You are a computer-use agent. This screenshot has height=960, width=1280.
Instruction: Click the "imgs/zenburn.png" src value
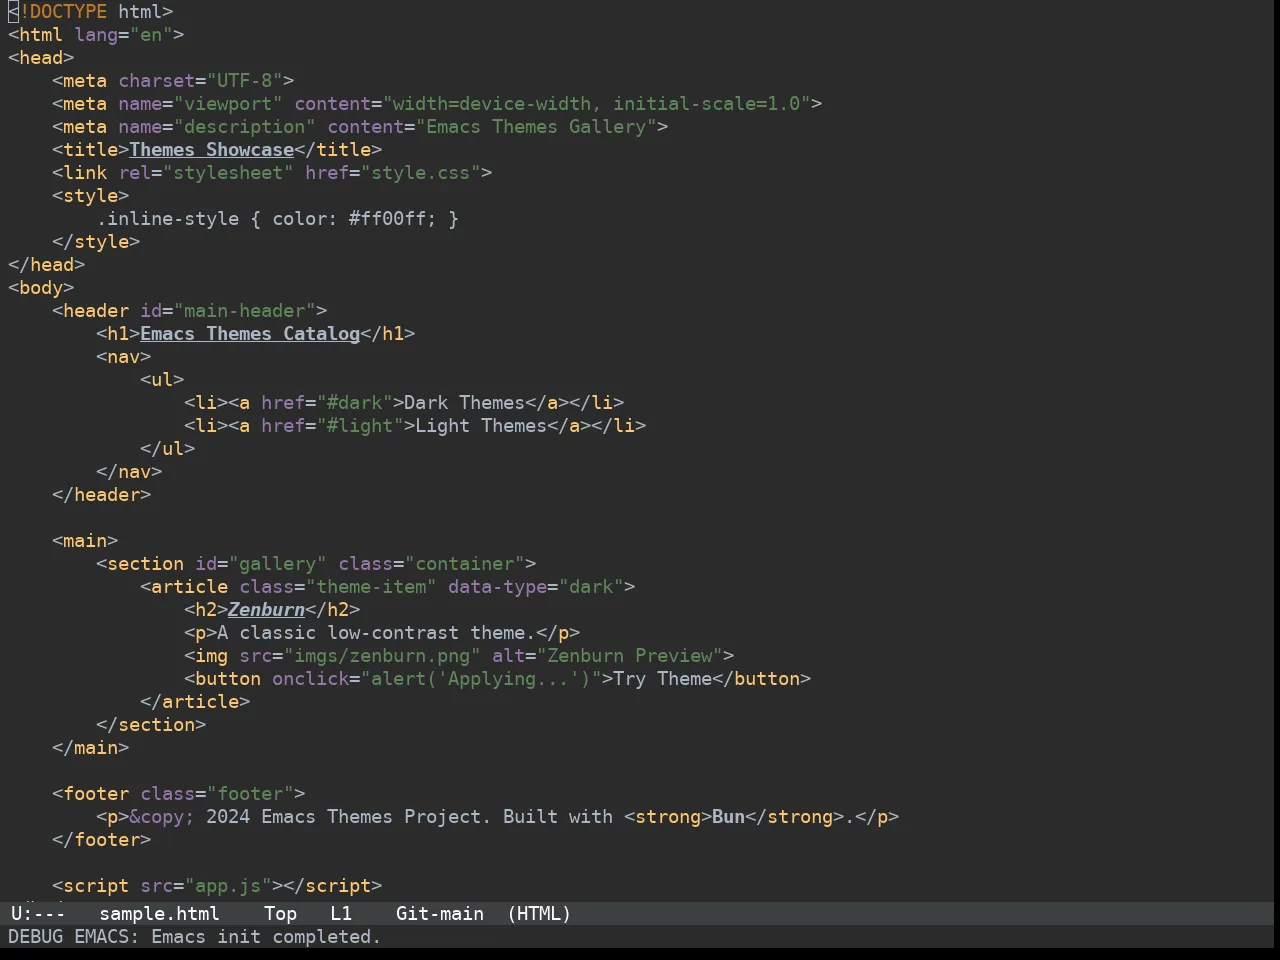(x=382, y=656)
